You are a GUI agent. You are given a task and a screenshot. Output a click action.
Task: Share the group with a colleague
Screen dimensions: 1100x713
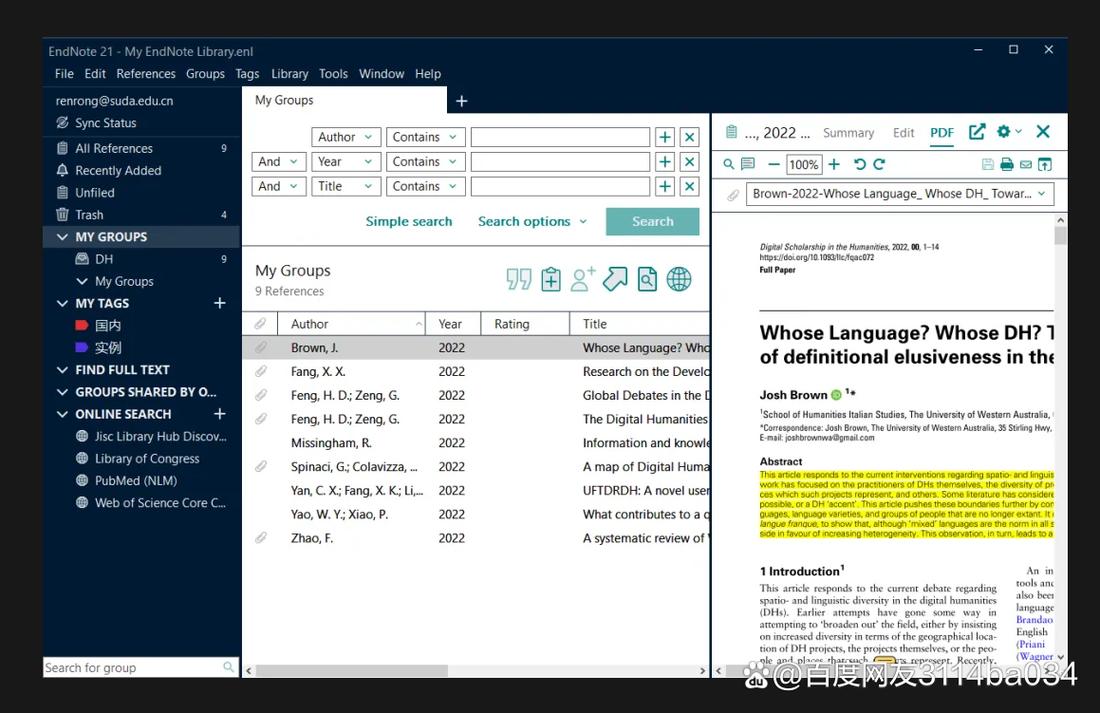click(582, 278)
